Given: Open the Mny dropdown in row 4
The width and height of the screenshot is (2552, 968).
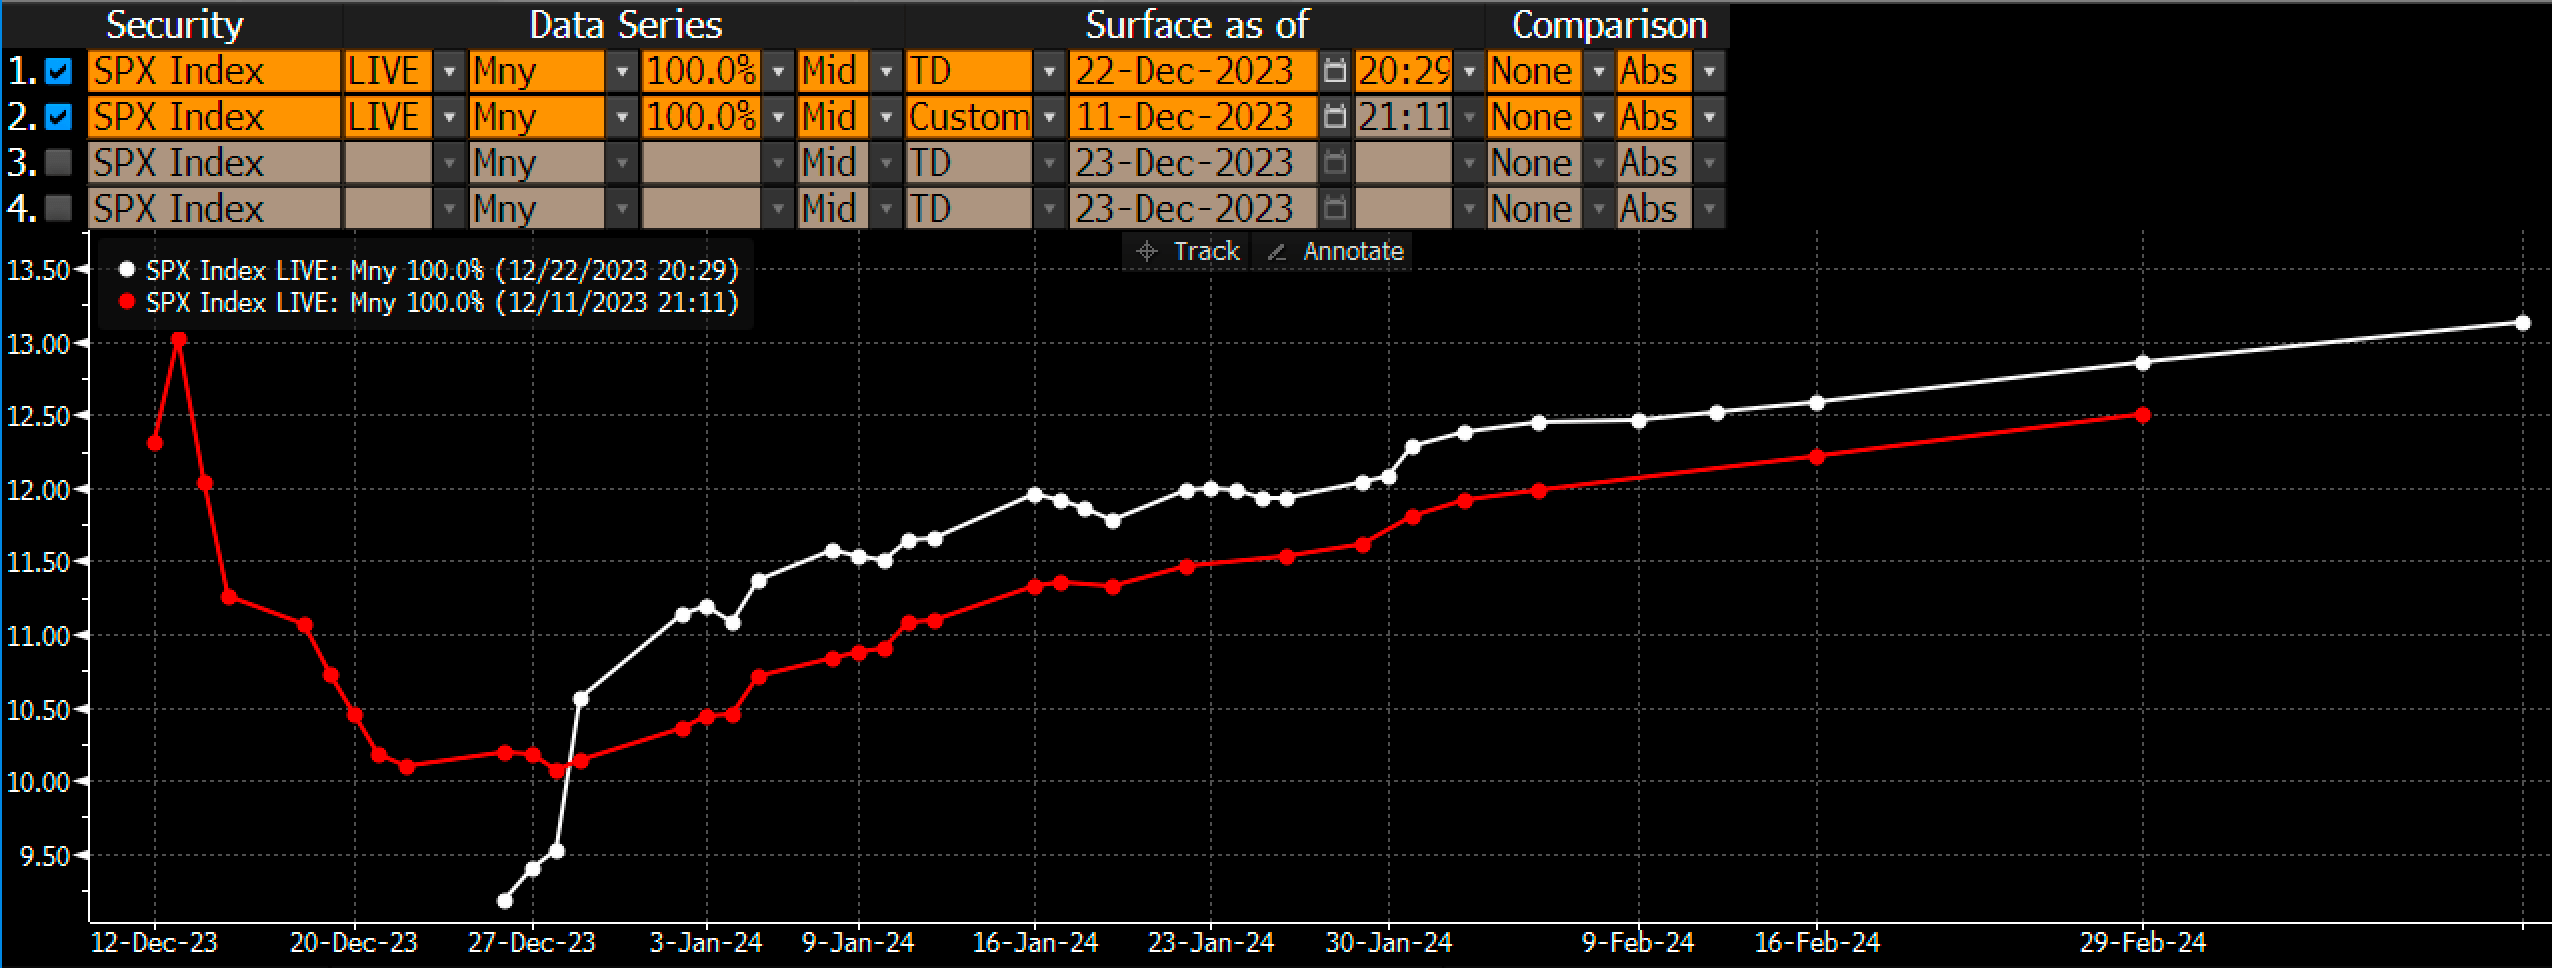Looking at the screenshot, I should pyautogui.click(x=622, y=209).
